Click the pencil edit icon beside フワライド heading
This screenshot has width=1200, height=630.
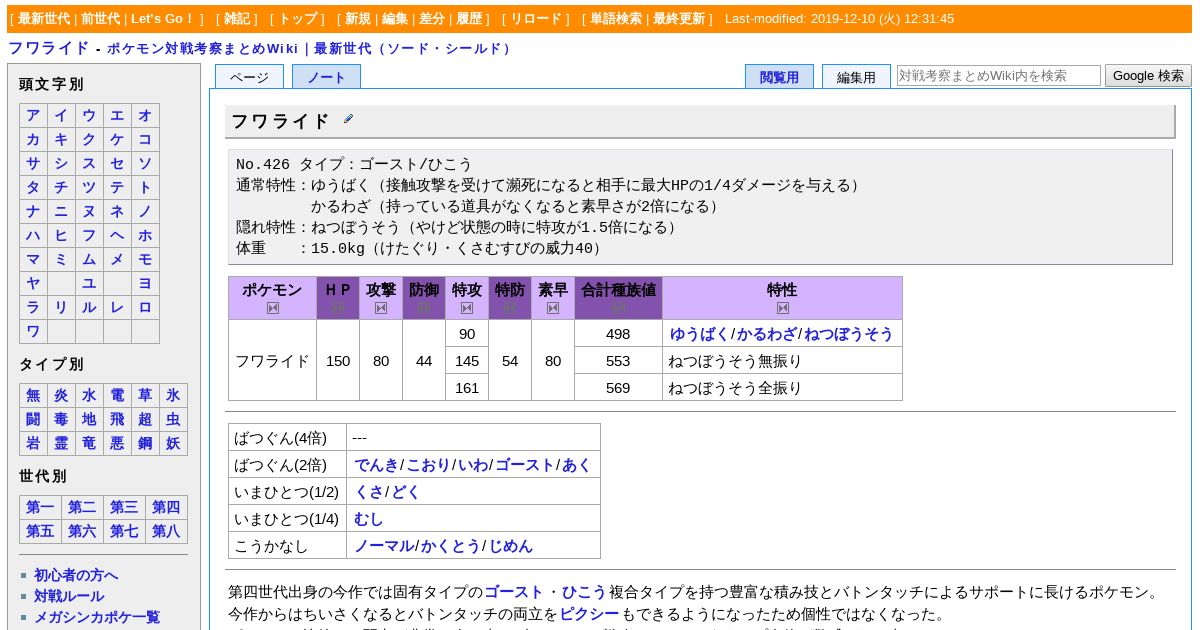point(348,119)
